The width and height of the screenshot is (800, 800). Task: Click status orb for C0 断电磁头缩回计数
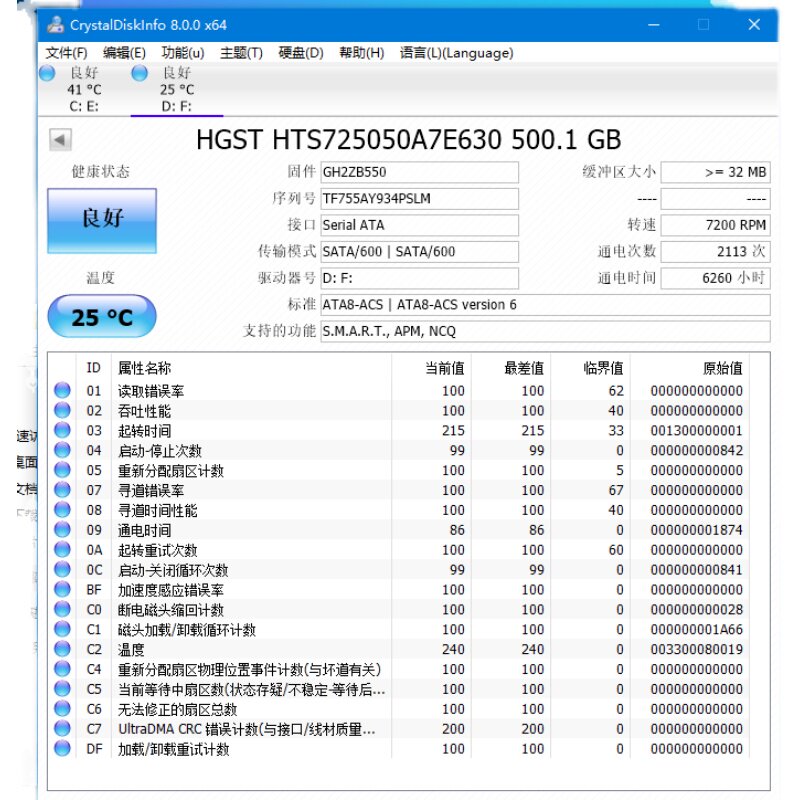(62, 609)
